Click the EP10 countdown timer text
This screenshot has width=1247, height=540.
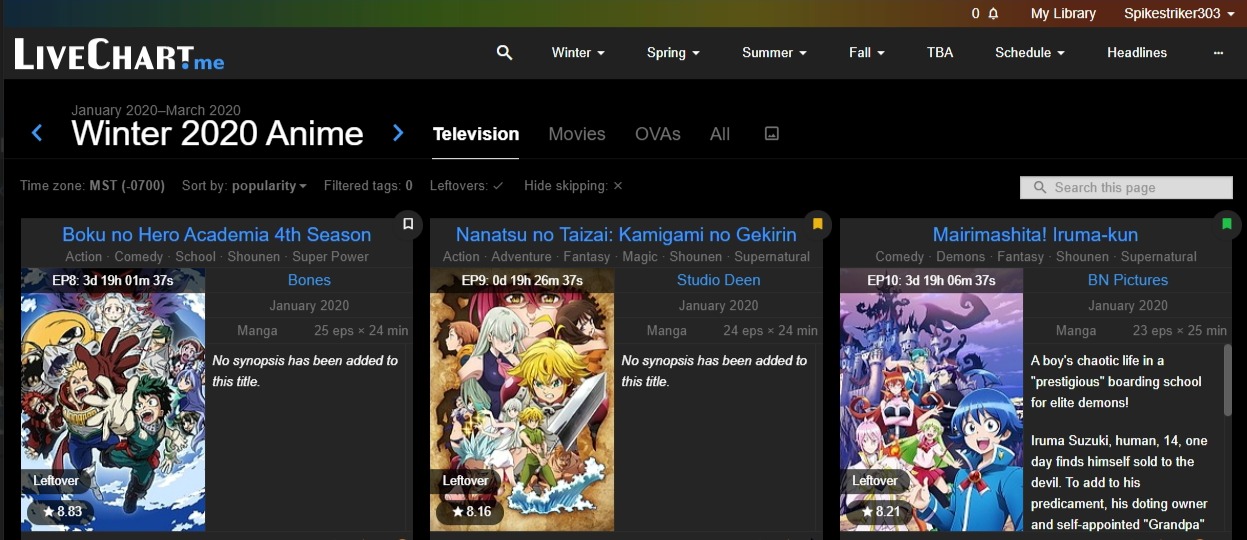click(931, 280)
